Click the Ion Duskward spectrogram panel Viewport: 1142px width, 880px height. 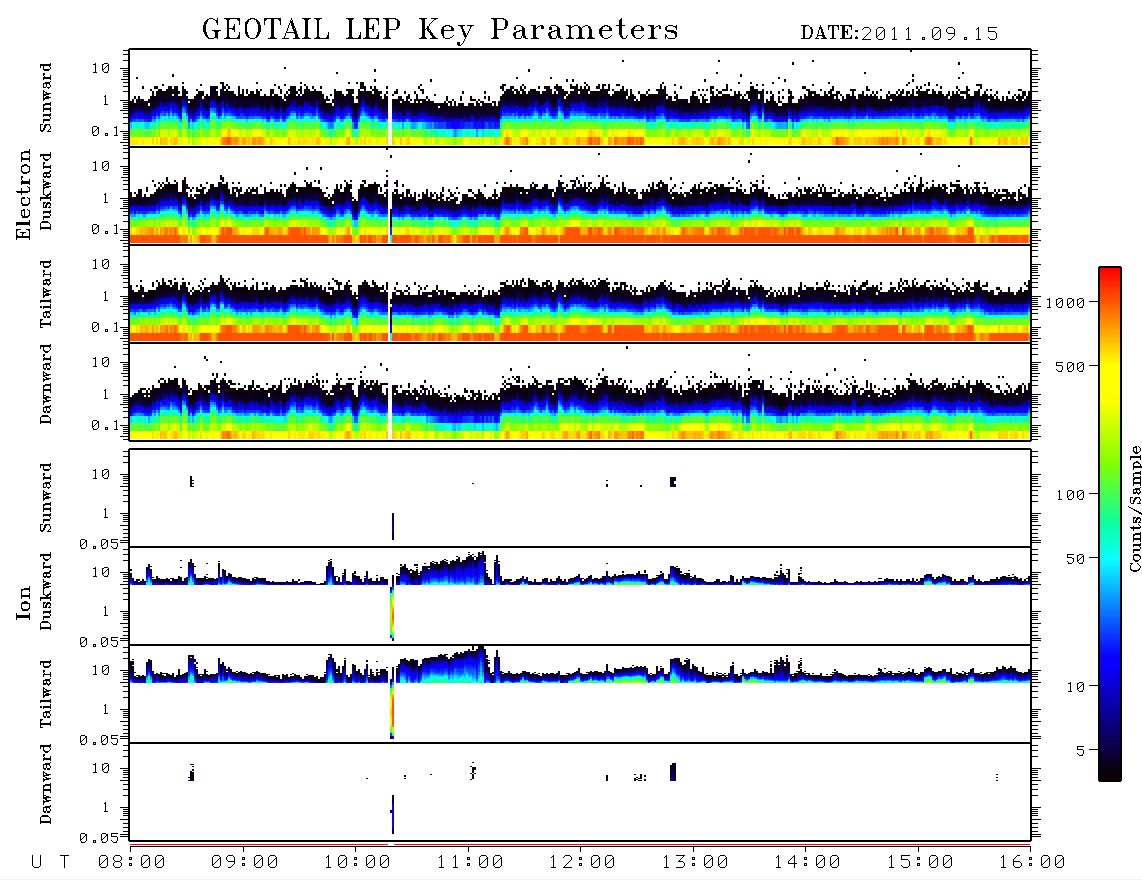click(x=580, y=596)
